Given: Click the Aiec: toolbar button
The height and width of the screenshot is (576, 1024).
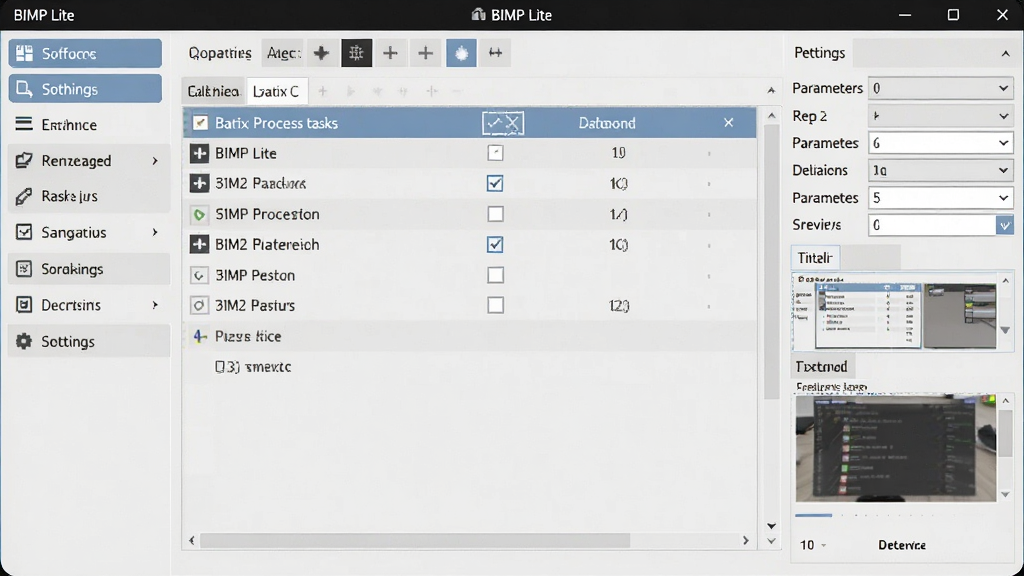Looking at the screenshot, I should pyautogui.click(x=283, y=53).
